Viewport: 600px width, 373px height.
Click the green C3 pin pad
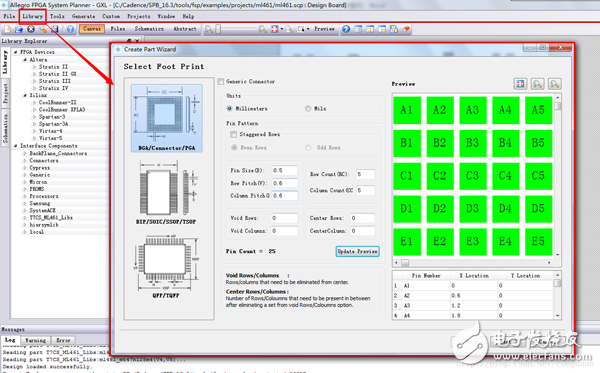point(473,176)
